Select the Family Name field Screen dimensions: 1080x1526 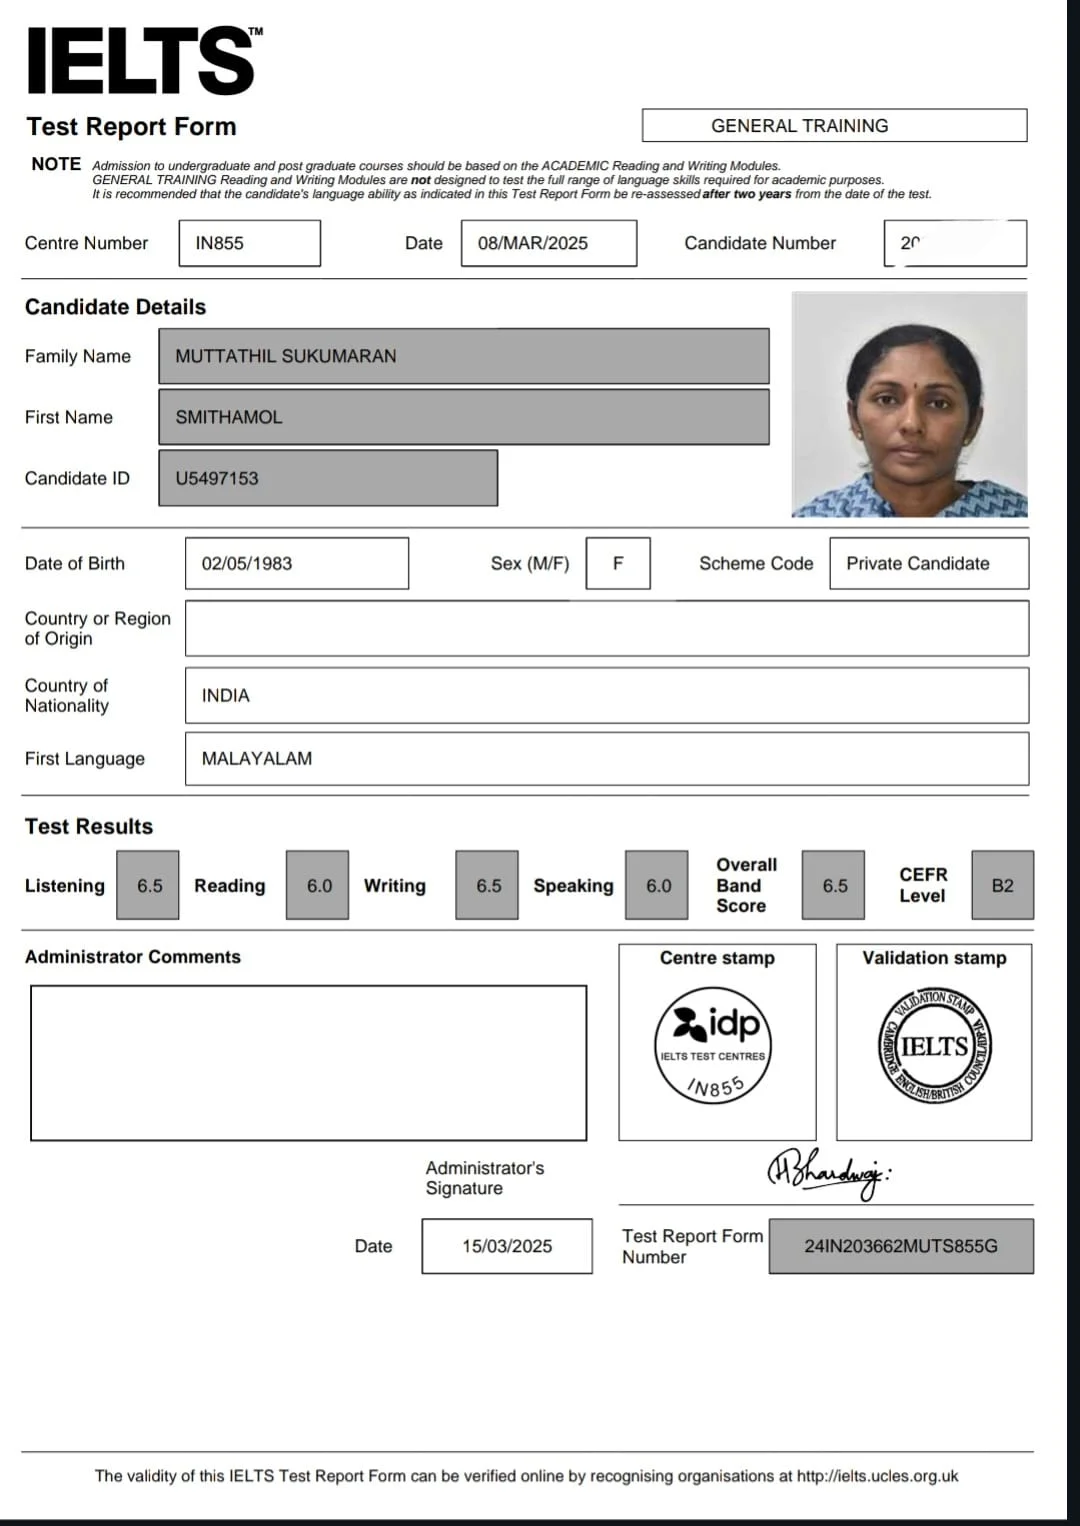click(464, 356)
